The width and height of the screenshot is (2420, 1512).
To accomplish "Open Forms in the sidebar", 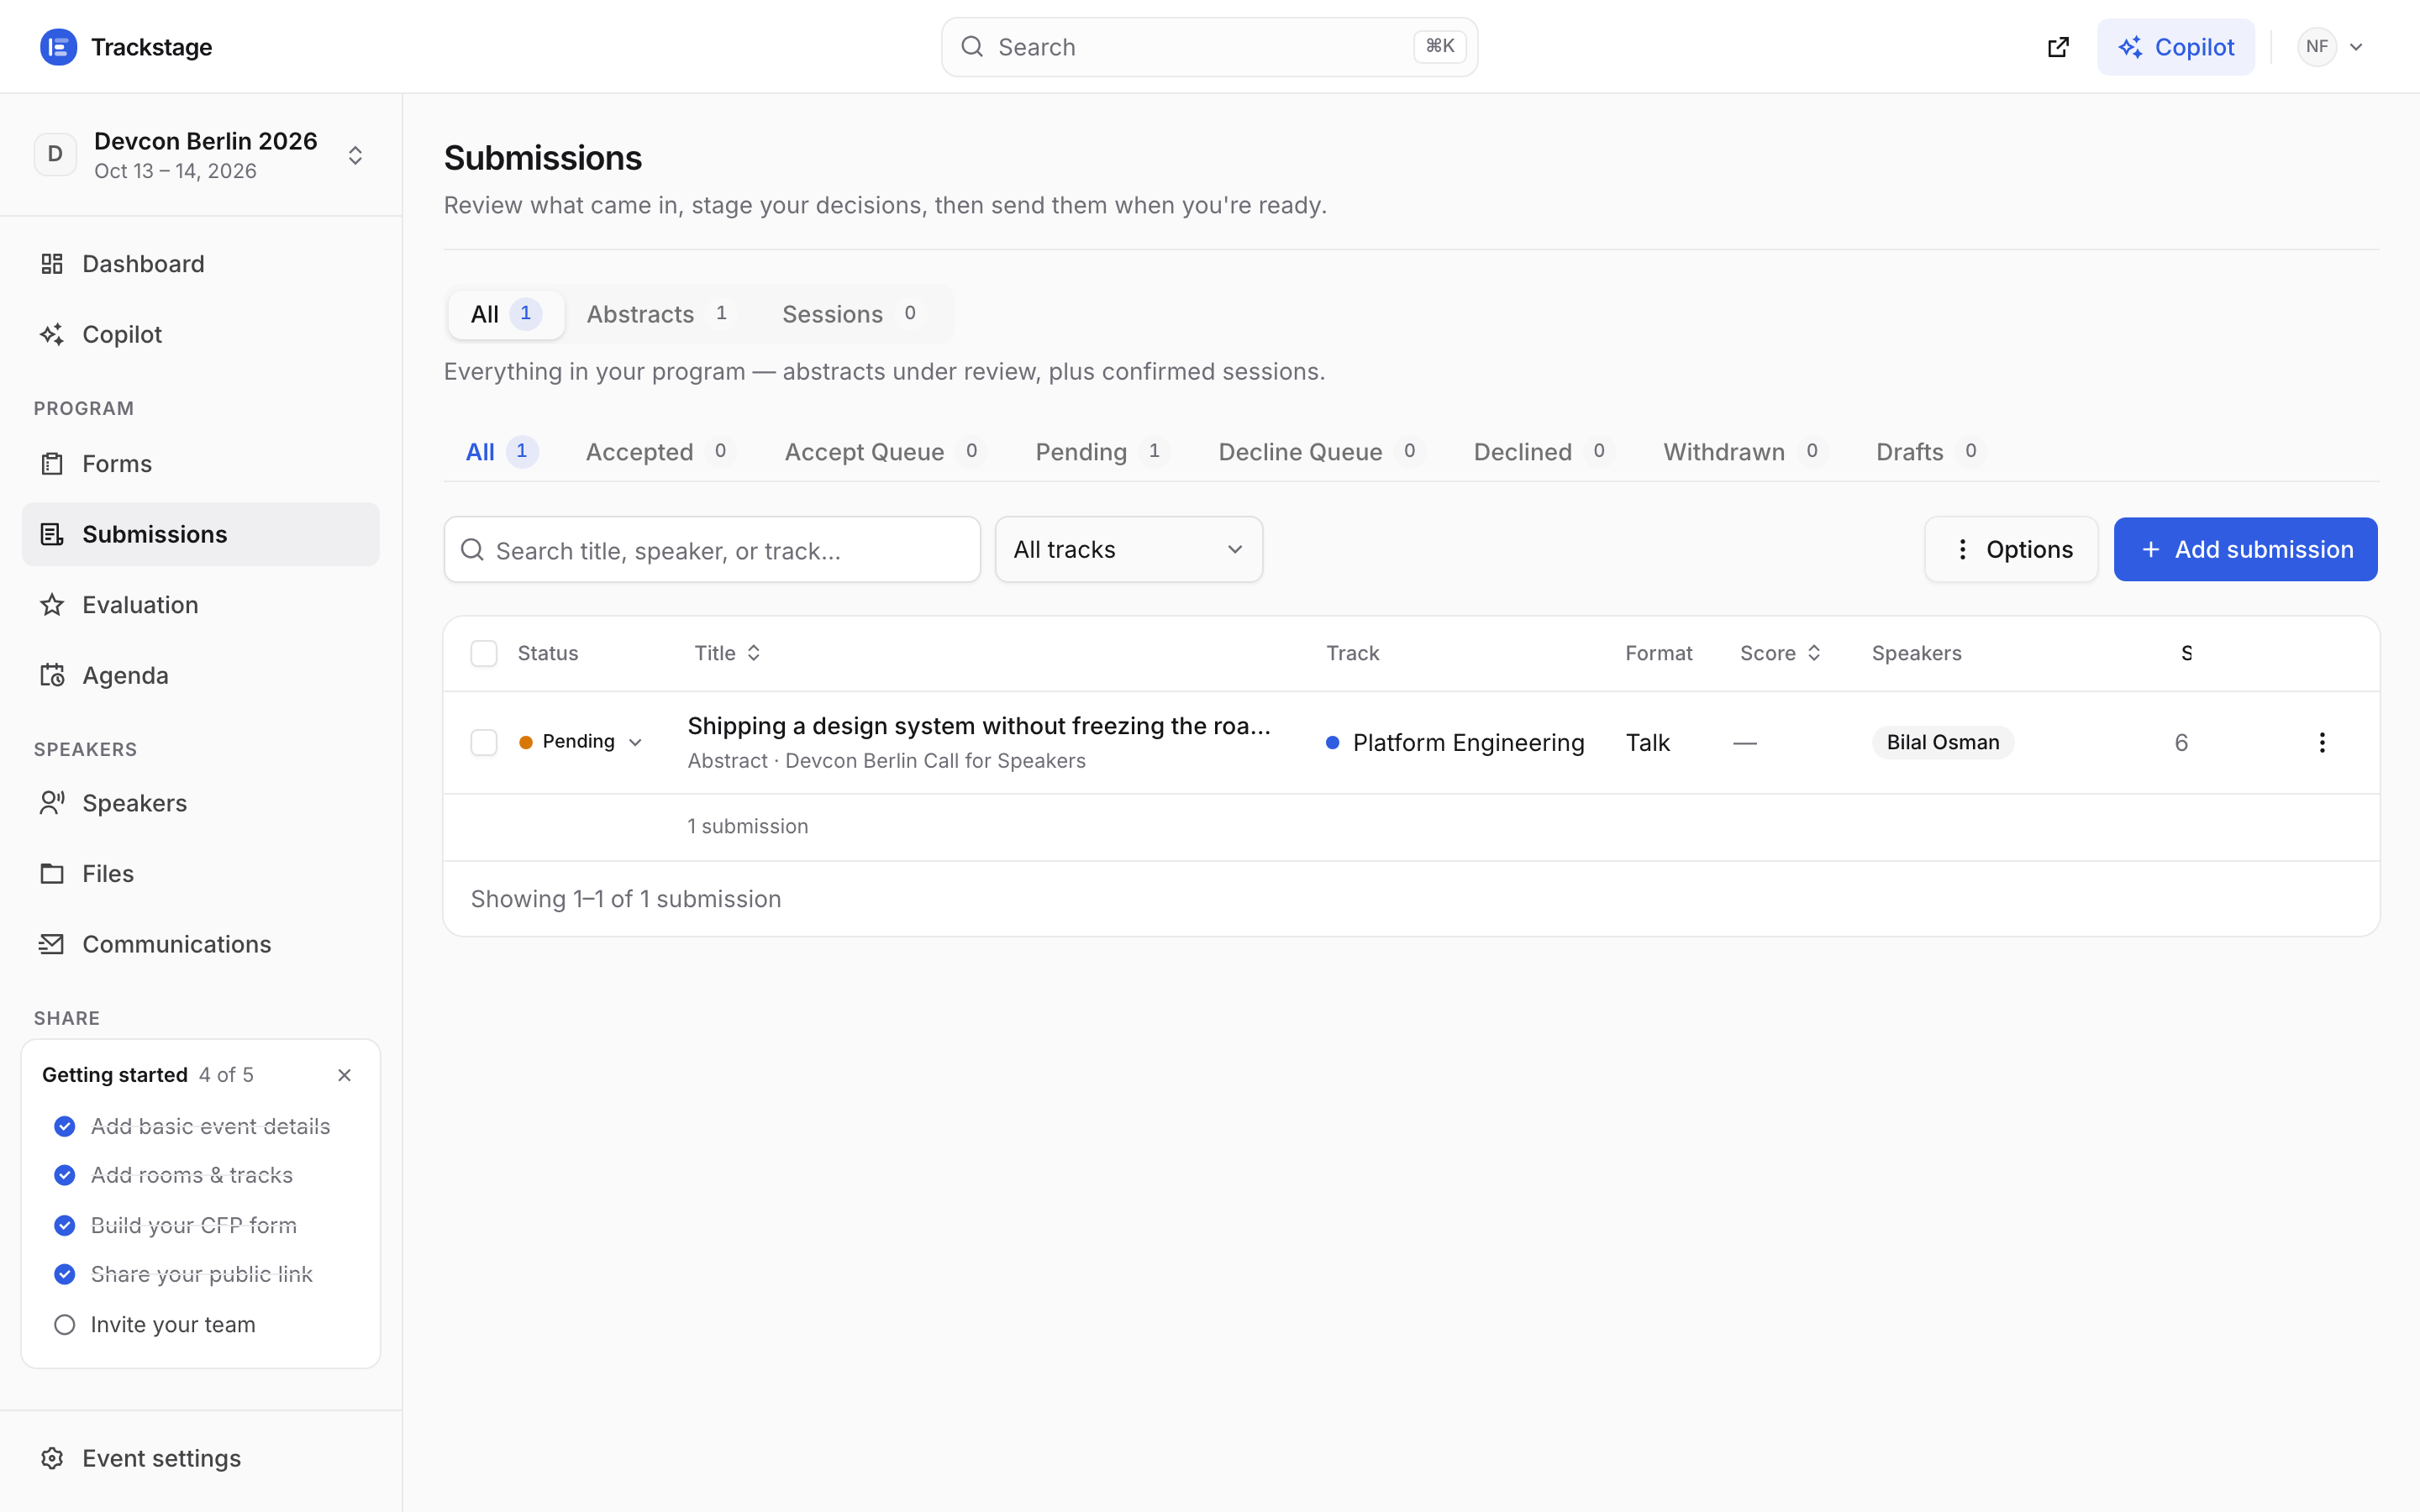I will (200, 464).
